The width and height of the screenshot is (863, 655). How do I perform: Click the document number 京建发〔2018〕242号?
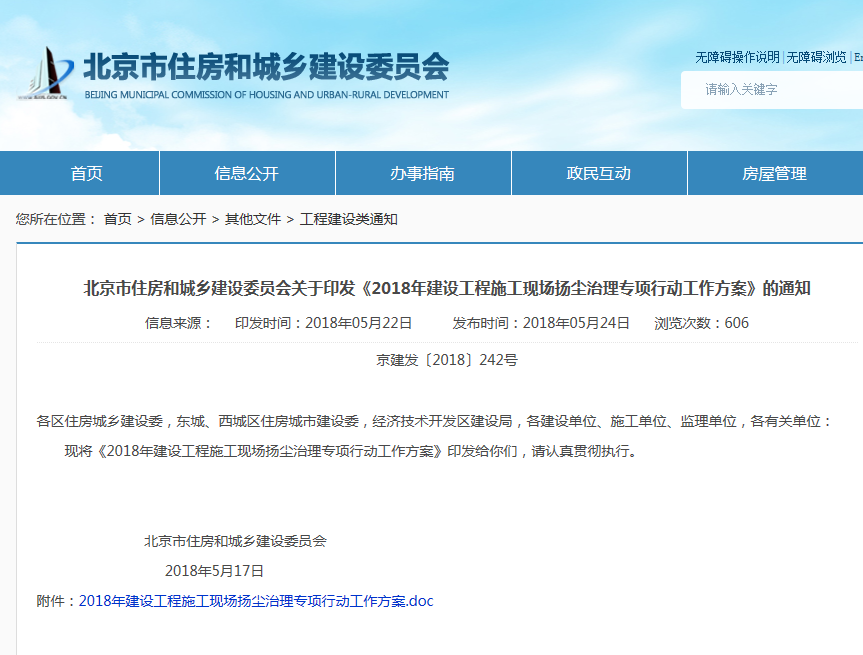[446, 360]
